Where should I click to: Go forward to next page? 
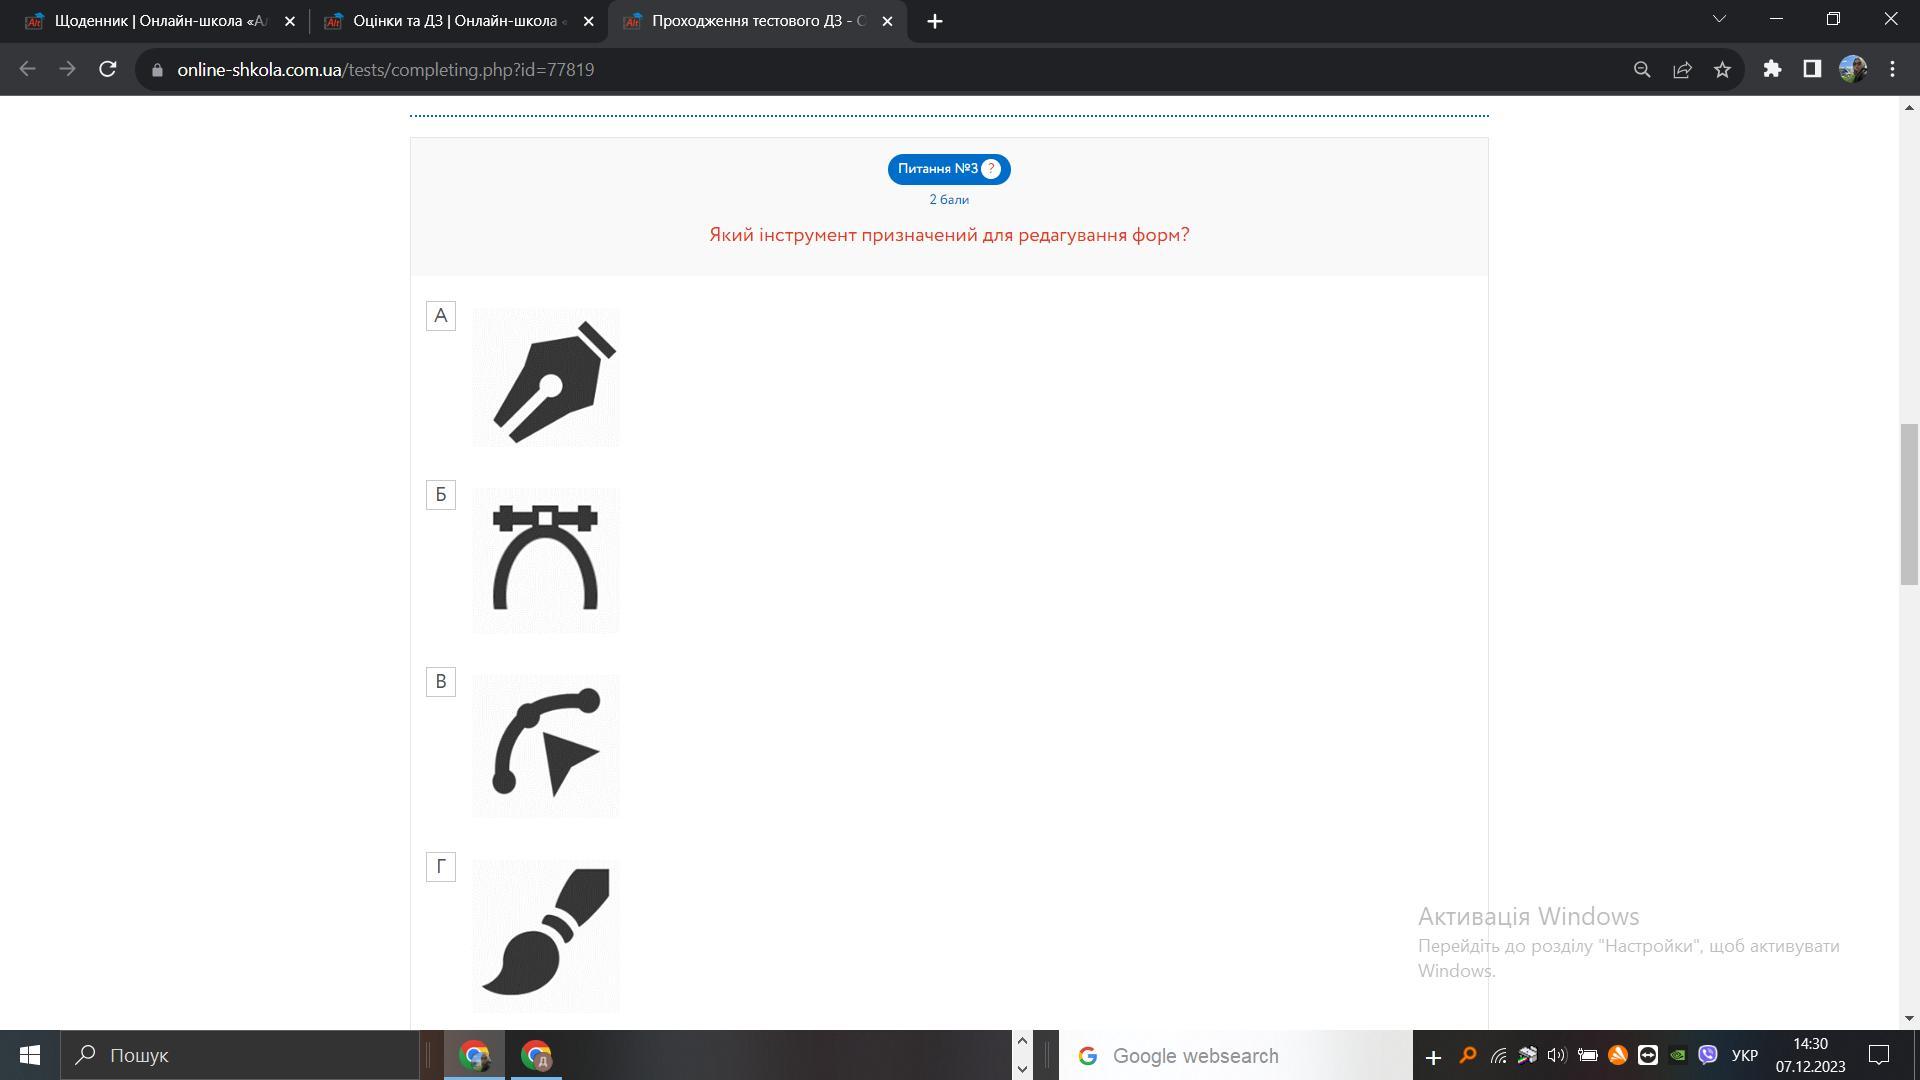(67, 69)
